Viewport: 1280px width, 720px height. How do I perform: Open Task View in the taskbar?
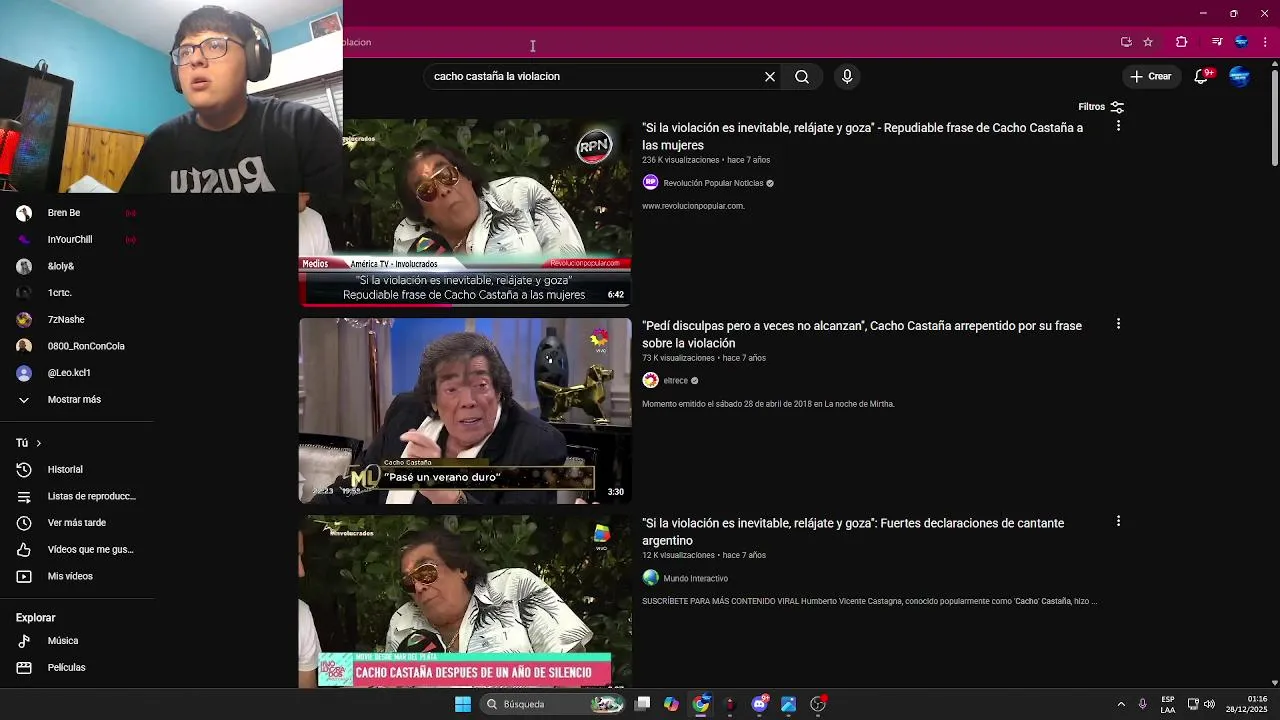[x=643, y=704]
